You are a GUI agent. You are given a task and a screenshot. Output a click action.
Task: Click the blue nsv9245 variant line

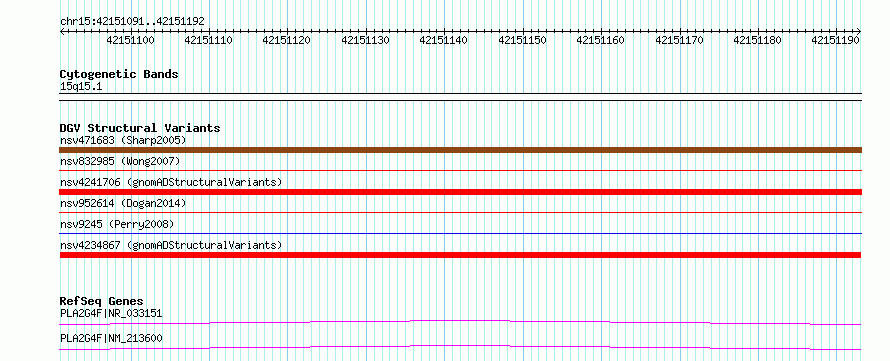tap(460, 233)
